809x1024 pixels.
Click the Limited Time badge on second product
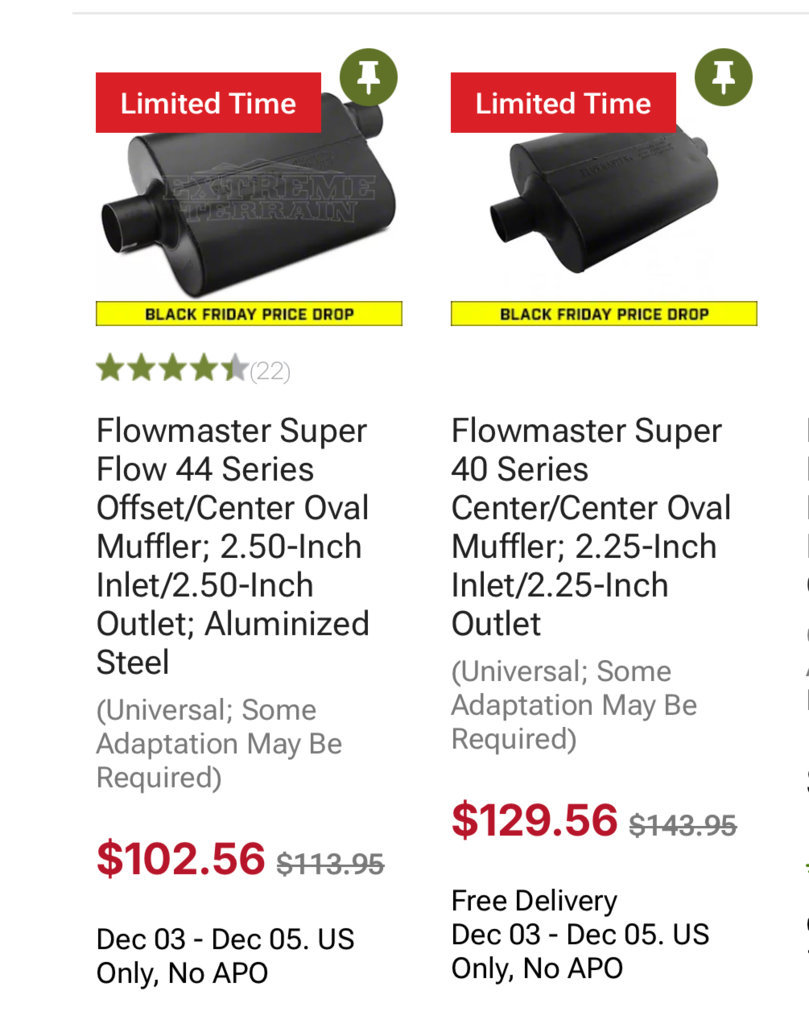pyautogui.click(x=563, y=103)
